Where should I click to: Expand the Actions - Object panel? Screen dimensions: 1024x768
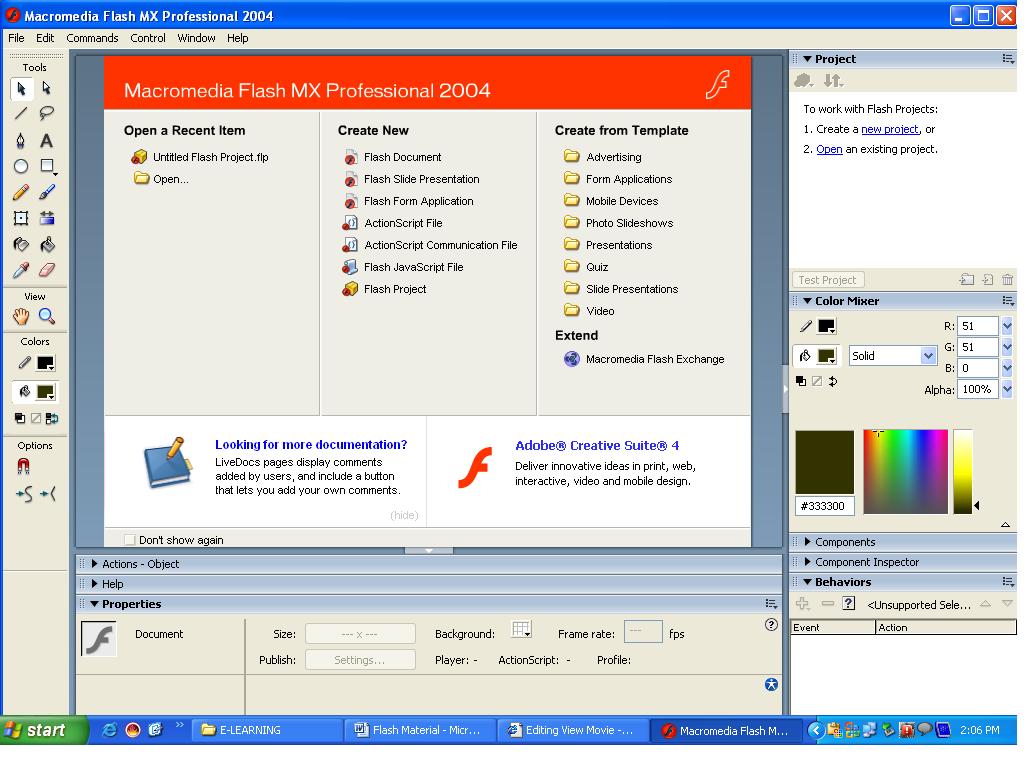(95, 564)
